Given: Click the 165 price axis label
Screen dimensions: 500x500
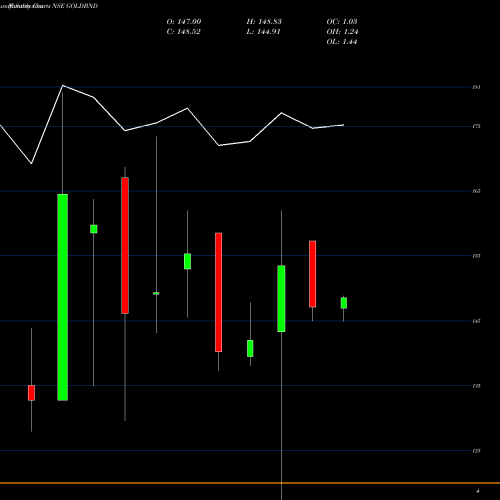Looking at the screenshot, I should [x=476, y=191].
